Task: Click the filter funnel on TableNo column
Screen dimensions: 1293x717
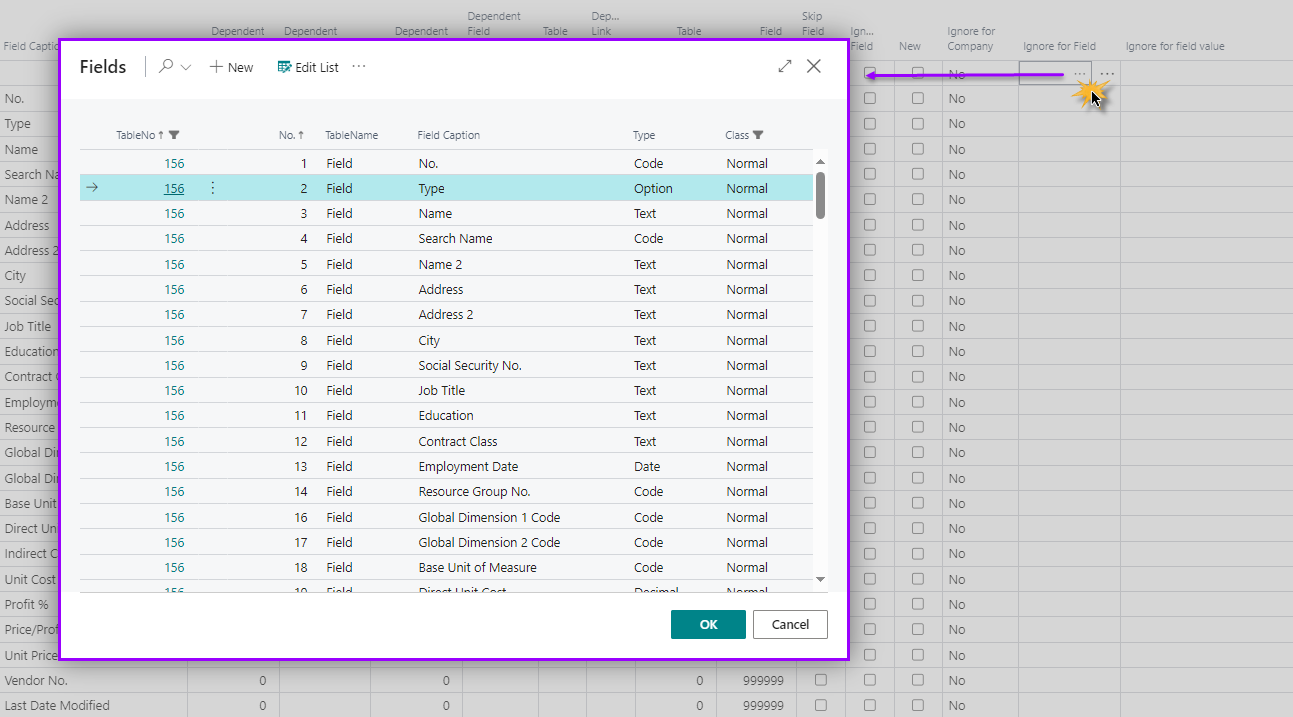Action: pyautogui.click(x=175, y=135)
